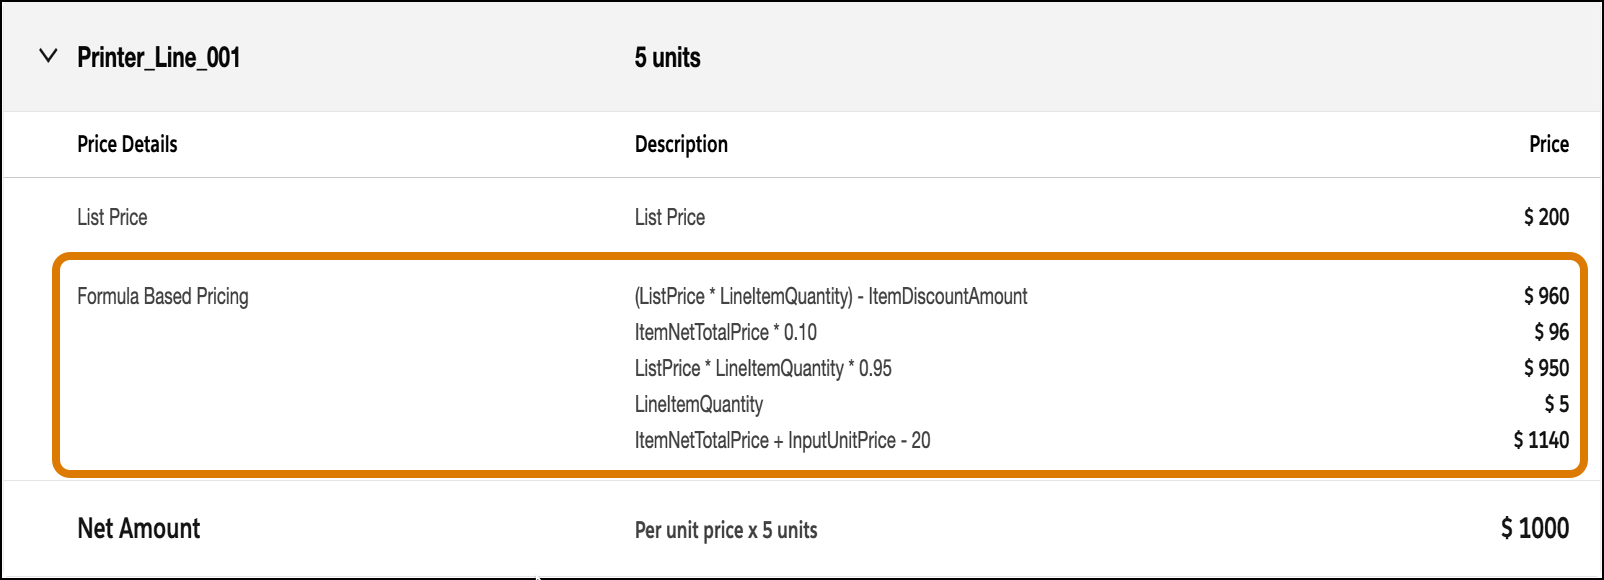Select the $ 1140 price value
This screenshot has width=1604, height=580.
(1541, 440)
